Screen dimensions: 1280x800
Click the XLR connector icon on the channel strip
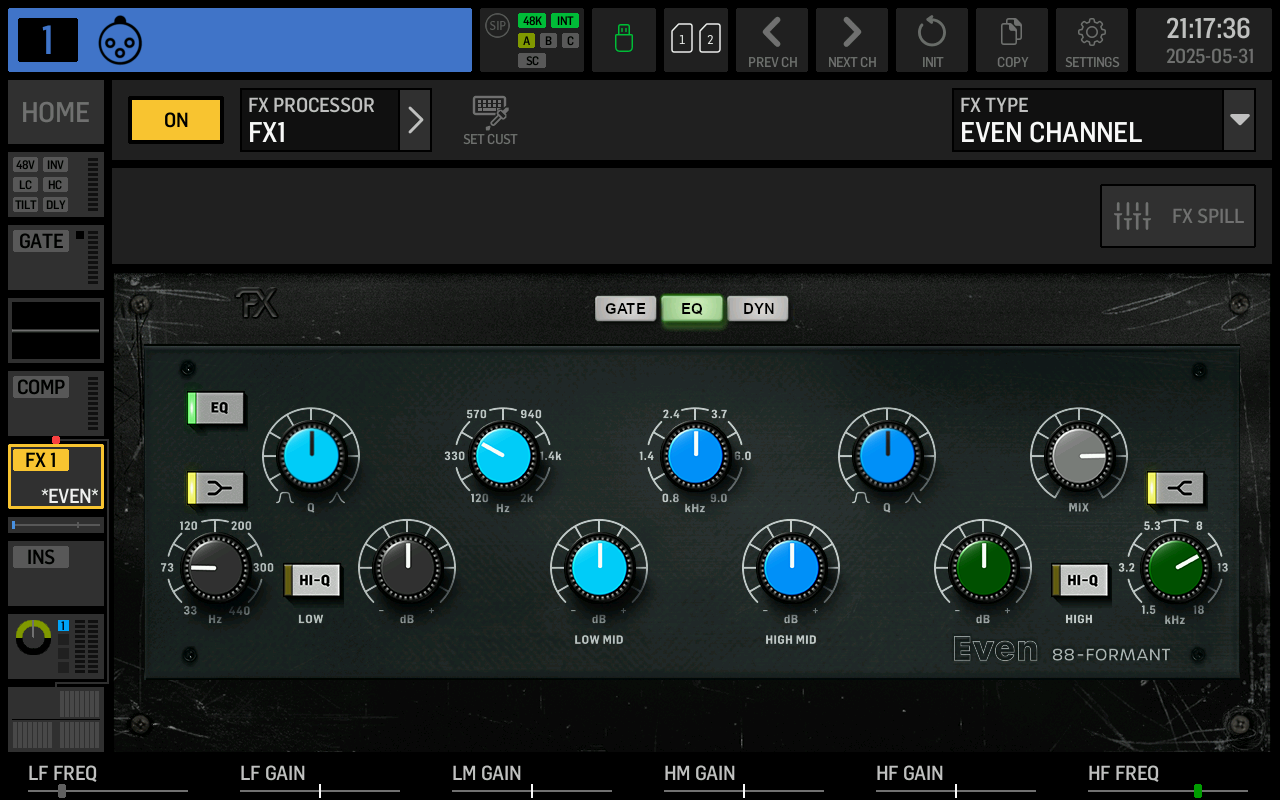pos(120,41)
